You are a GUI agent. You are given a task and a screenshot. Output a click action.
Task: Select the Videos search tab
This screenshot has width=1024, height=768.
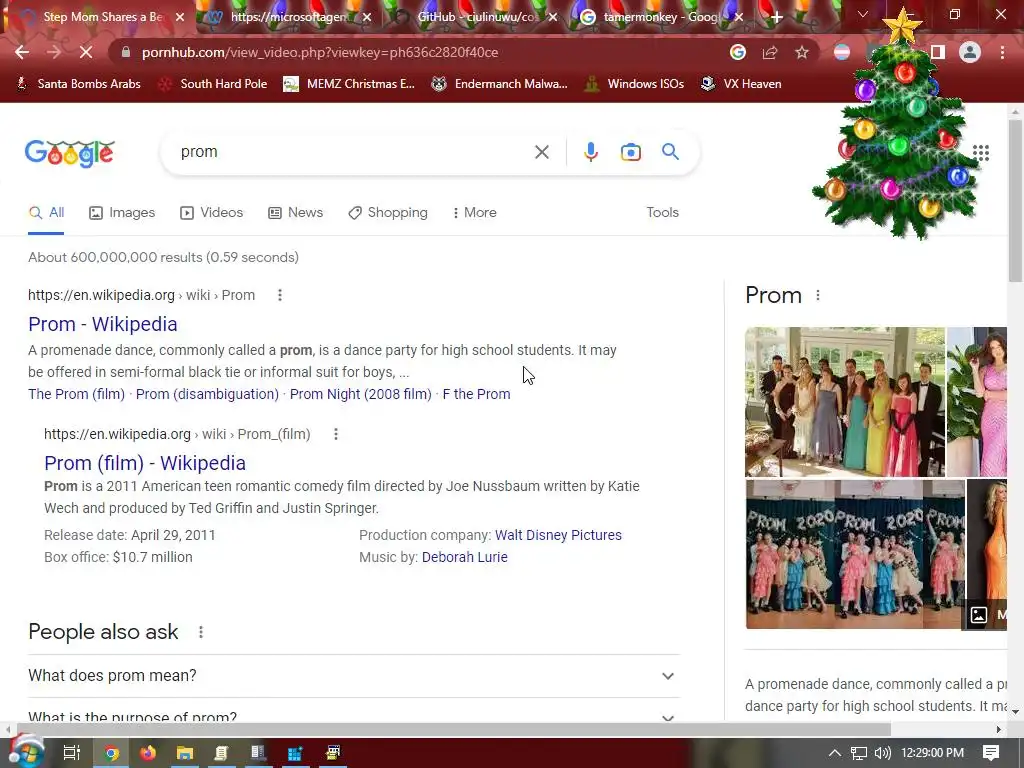coord(212,213)
